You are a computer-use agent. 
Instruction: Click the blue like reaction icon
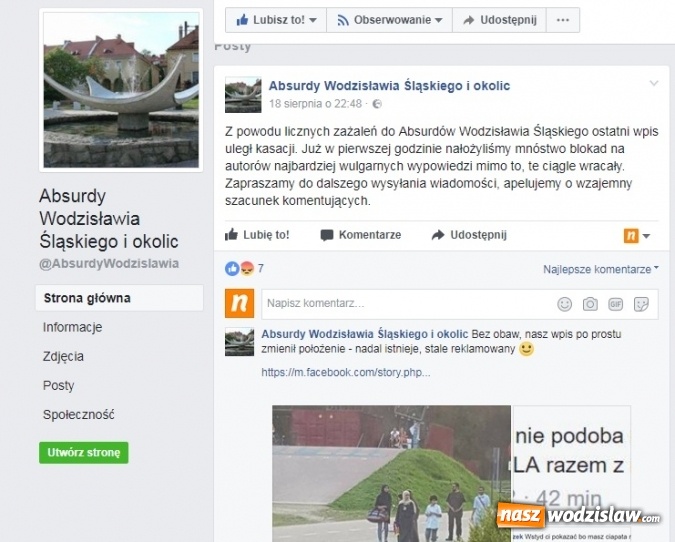tap(232, 269)
